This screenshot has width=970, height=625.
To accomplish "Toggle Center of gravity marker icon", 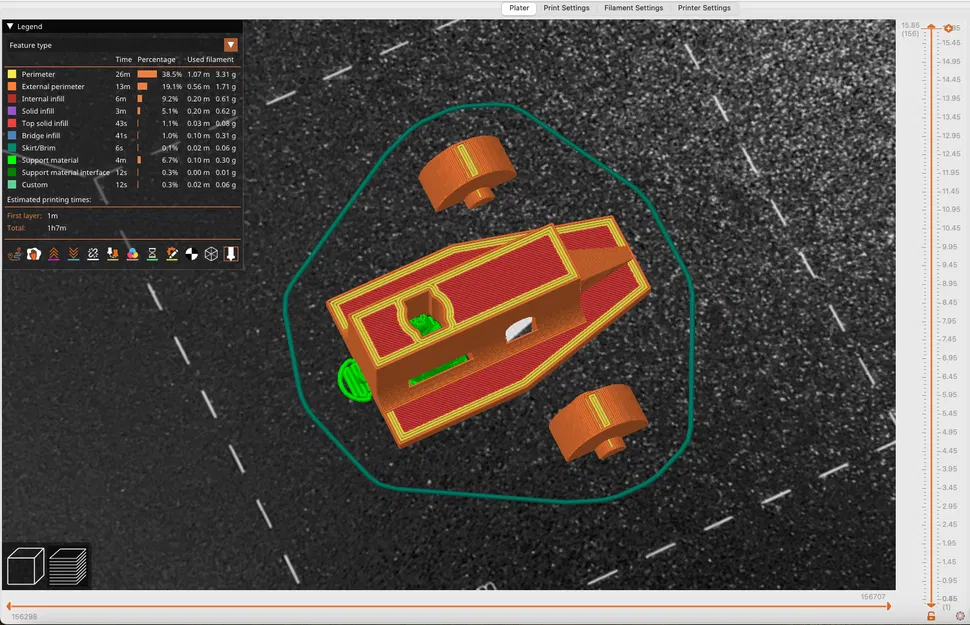I will pyautogui.click(x=192, y=254).
